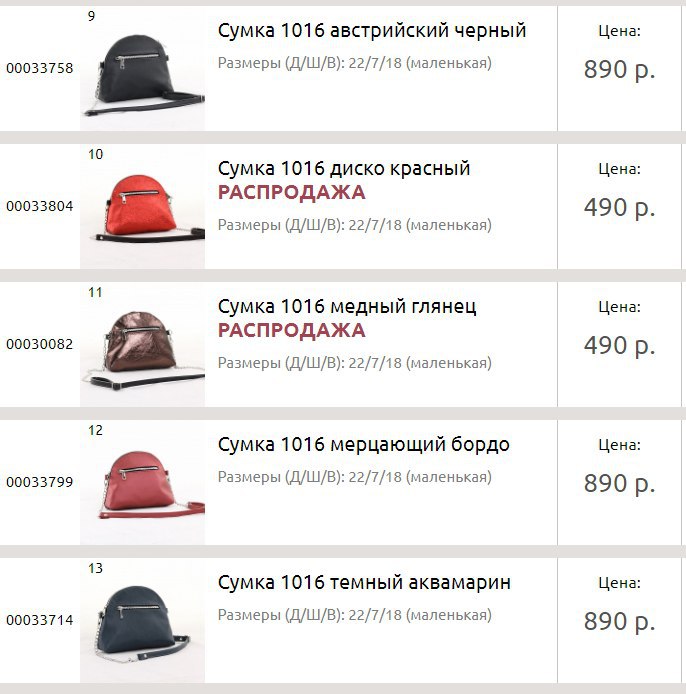686x694 pixels.
Task: Open Сумка 1016 медный глянец product link
Action: 347,307
